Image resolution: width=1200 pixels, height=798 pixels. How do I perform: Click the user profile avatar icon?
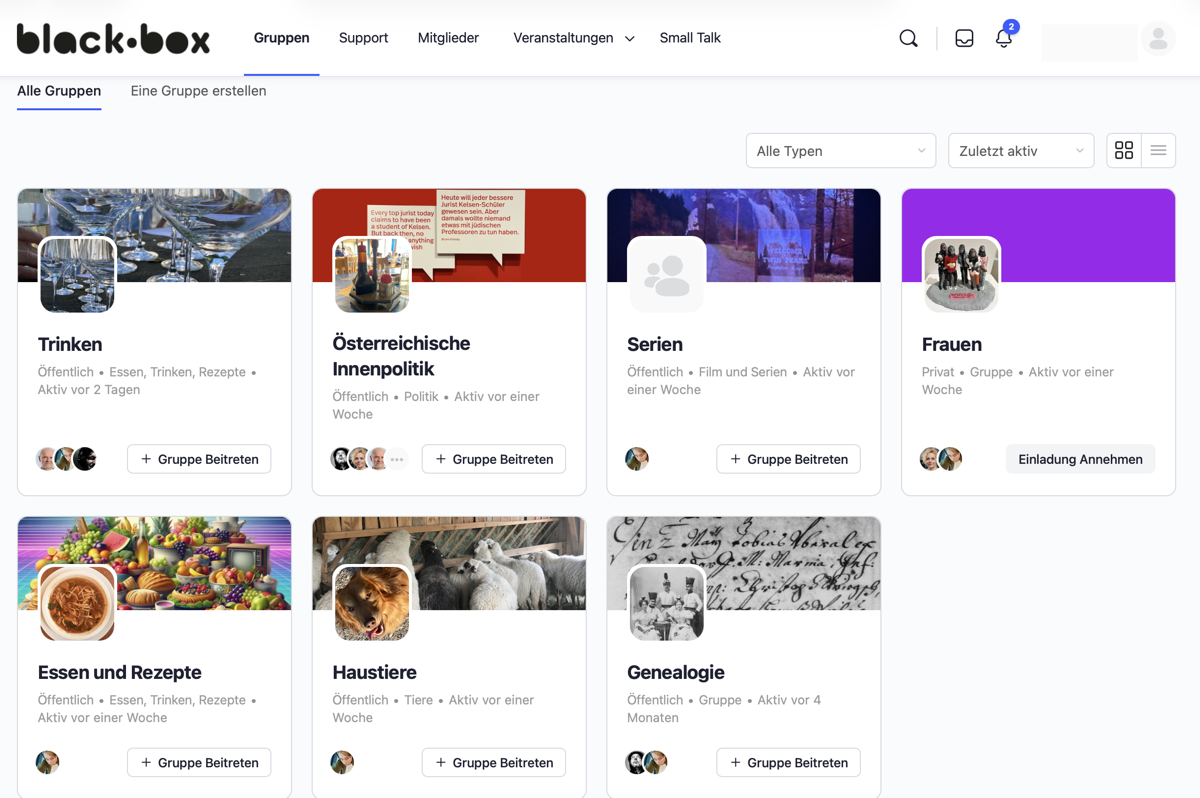click(x=1158, y=39)
